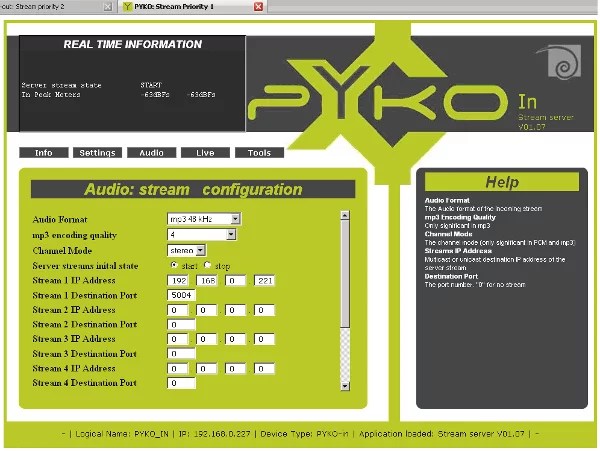Click the scrollbar down arrow
Screen dimensions: 600x451
(345, 385)
